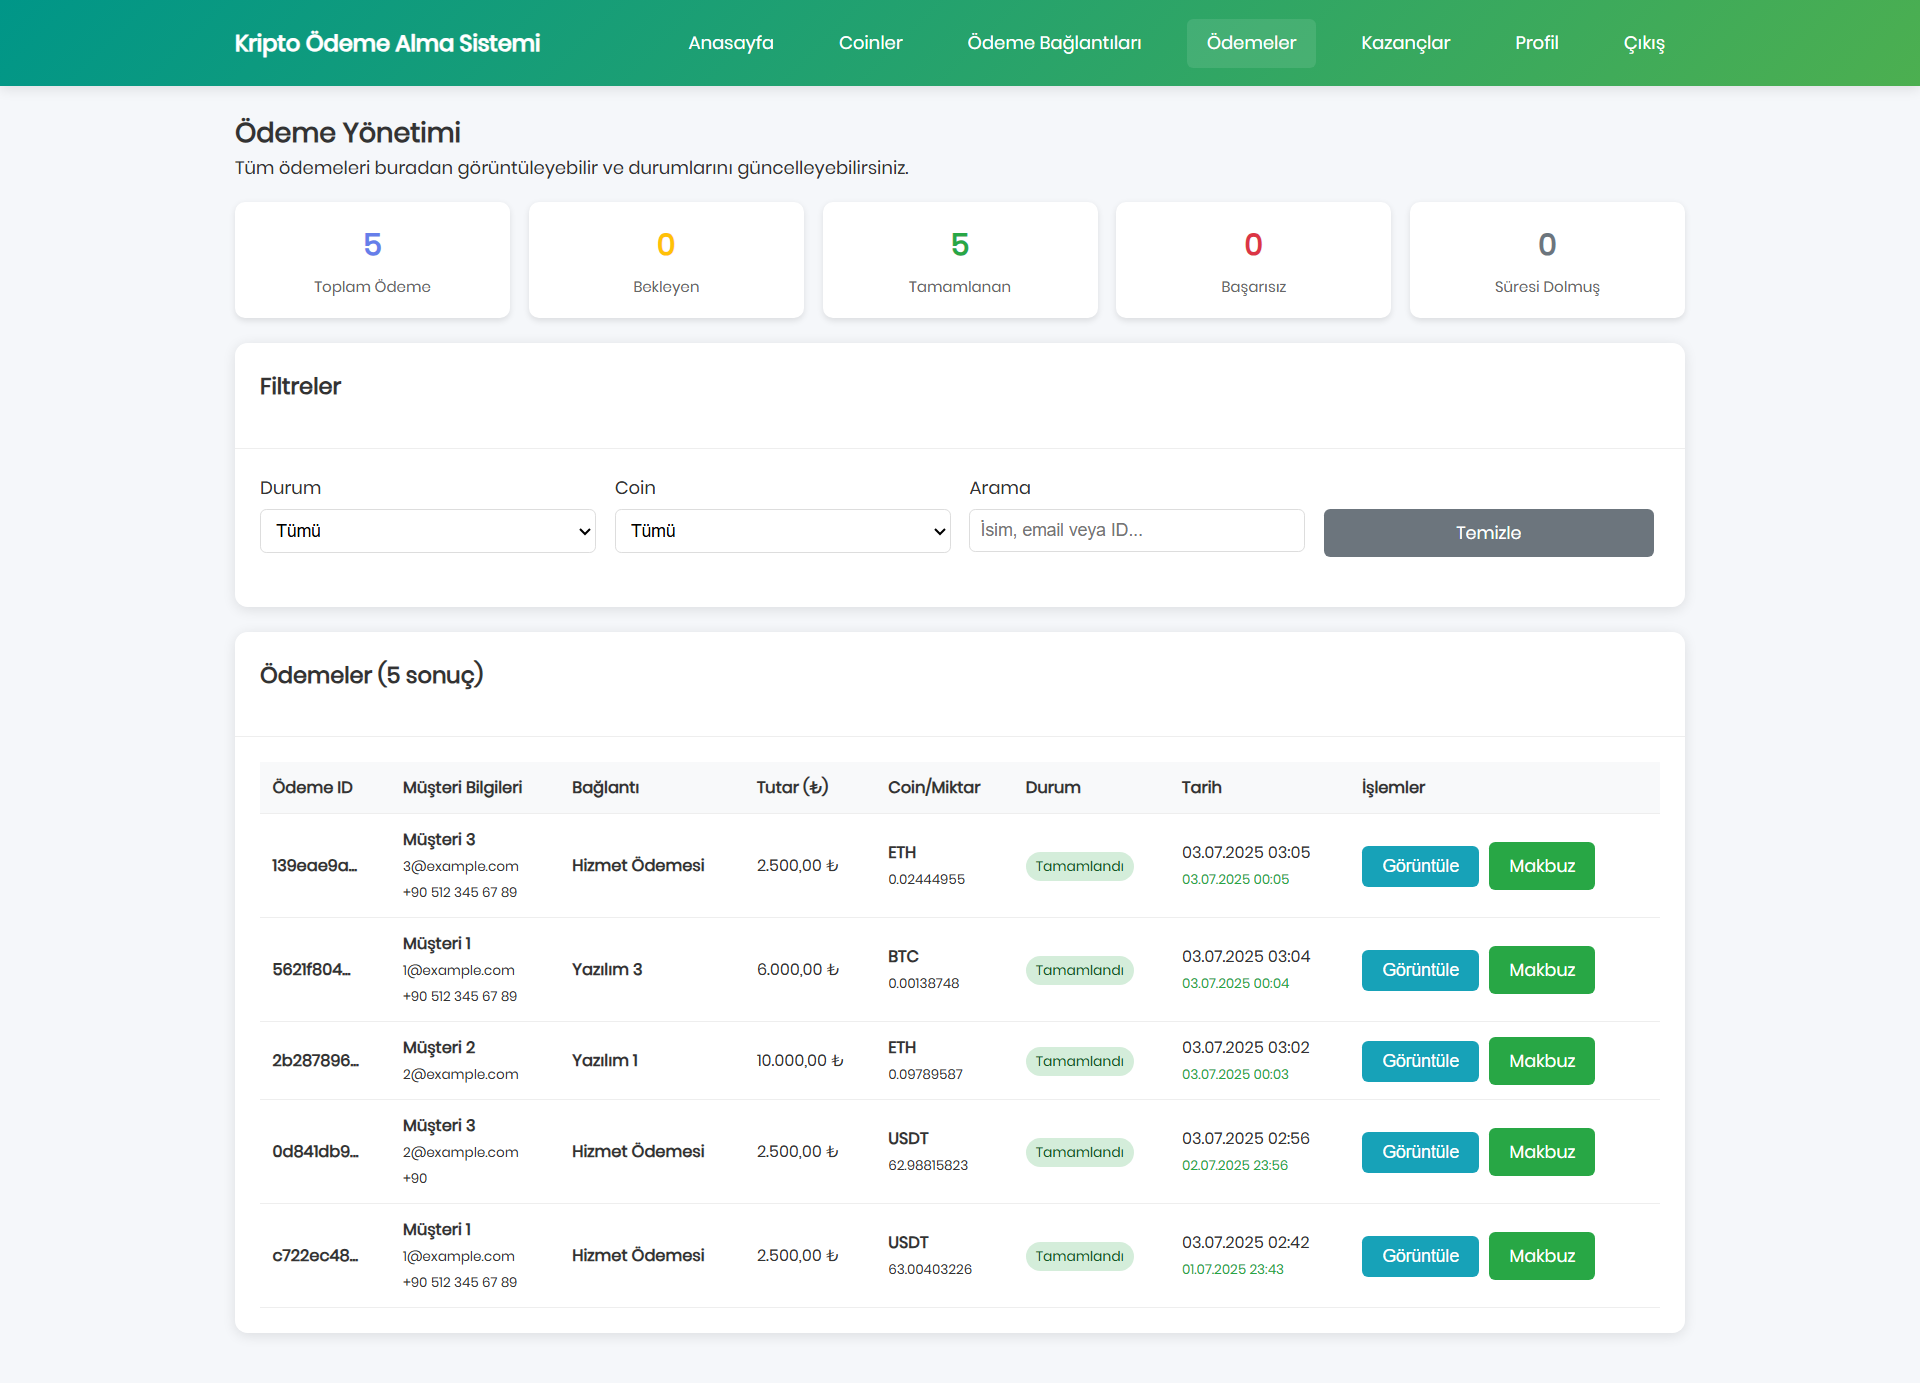1920x1383 pixels.
Task: Open the Coinler navigation item
Action: 870,43
